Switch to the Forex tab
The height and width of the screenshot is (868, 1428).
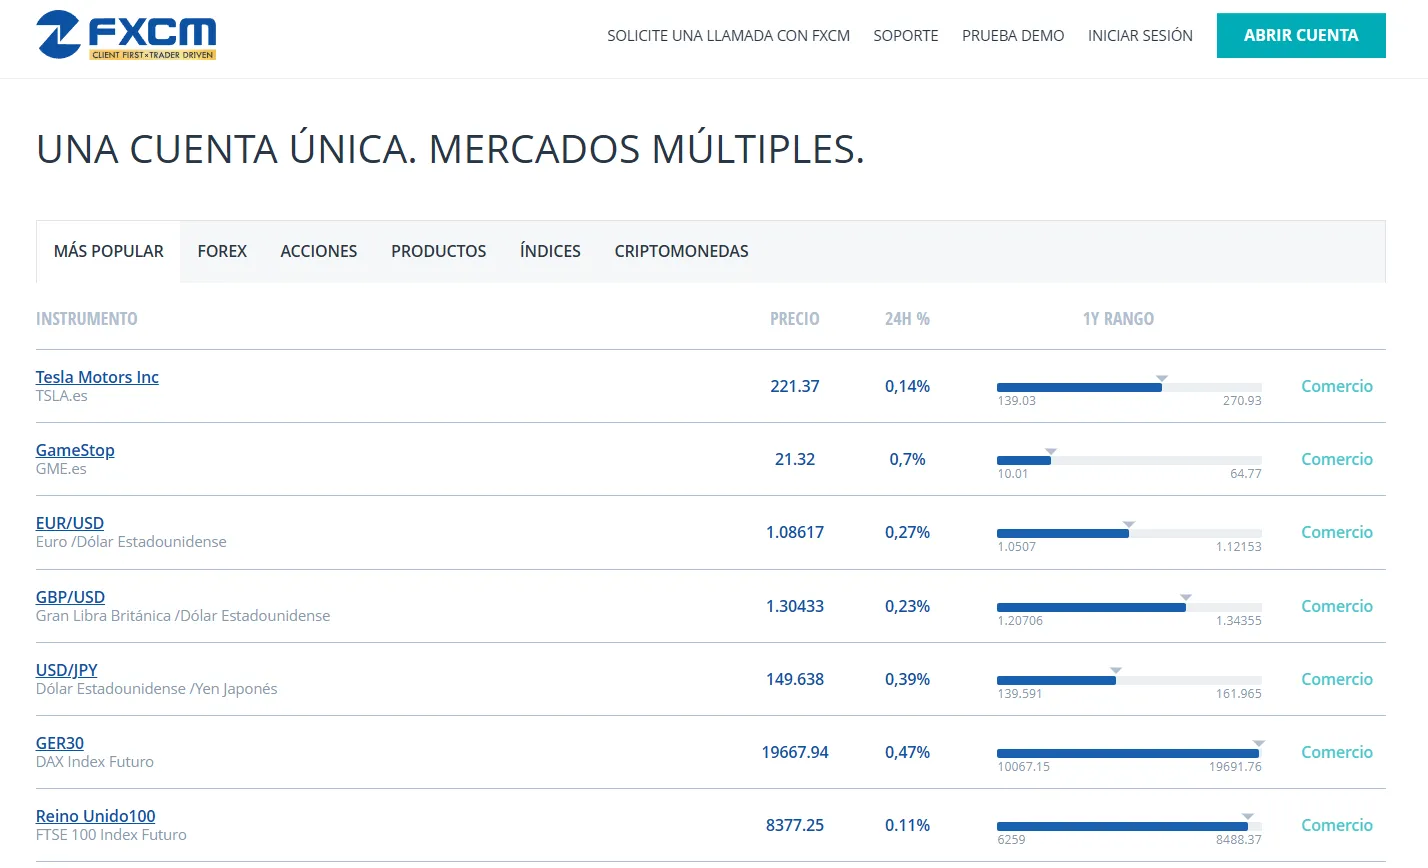coord(222,251)
